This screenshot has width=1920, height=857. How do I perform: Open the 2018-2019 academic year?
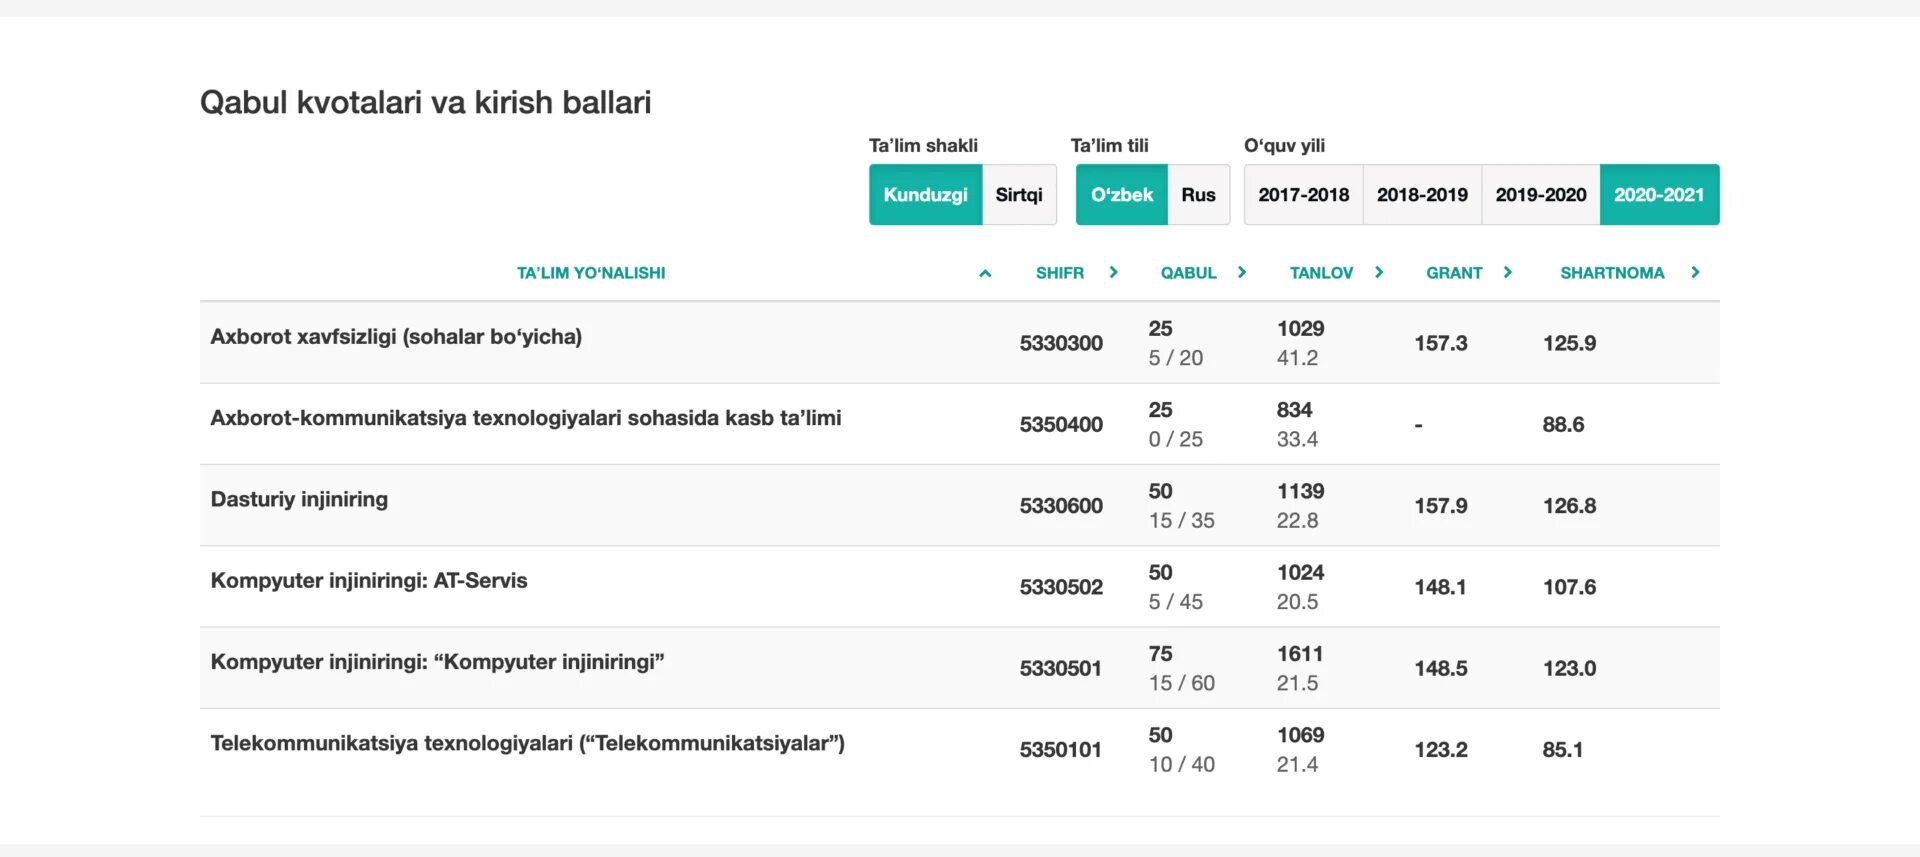click(x=1422, y=195)
